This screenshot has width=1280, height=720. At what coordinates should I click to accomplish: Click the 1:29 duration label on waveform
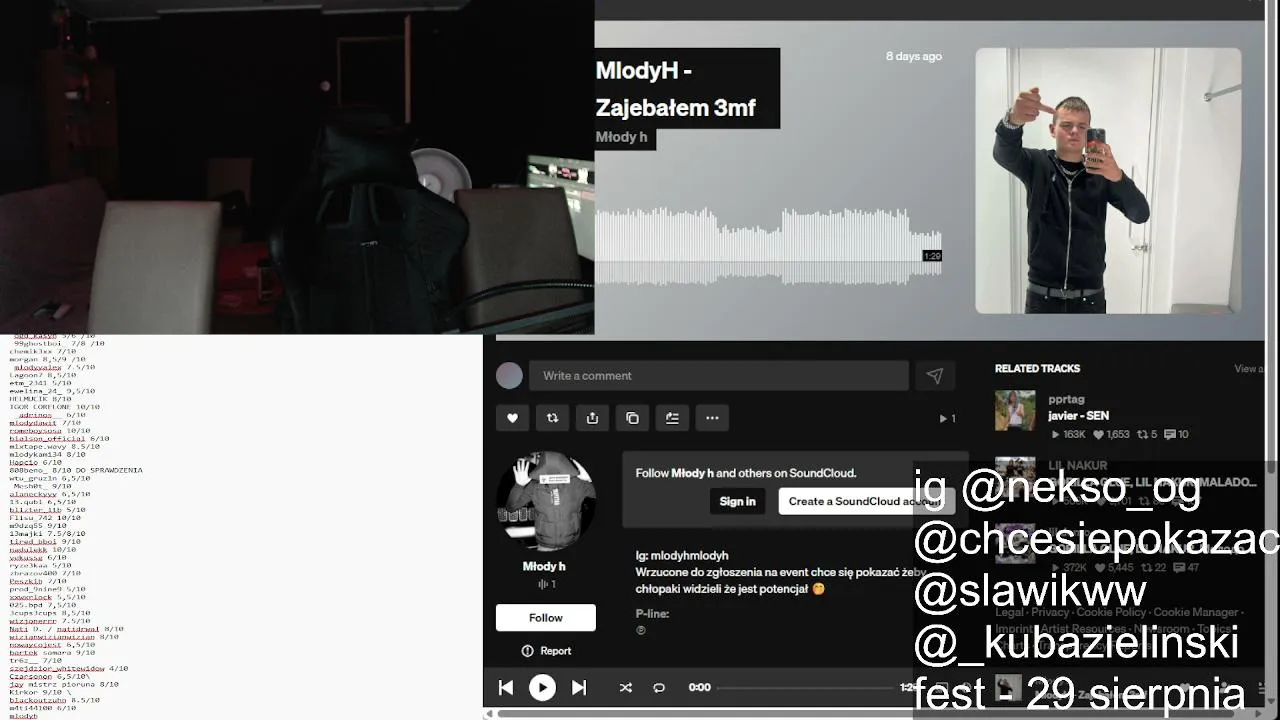coord(932,256)
